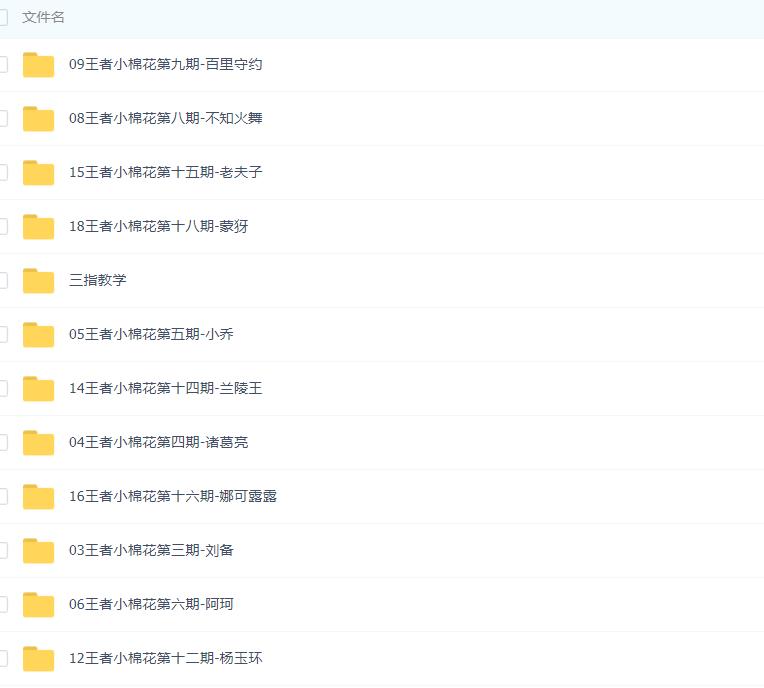The width and height of the screenshot is (764, 688).
Task: Click name 18王者小棉花第十八期-蒙犽
Action: pos(159,227)
